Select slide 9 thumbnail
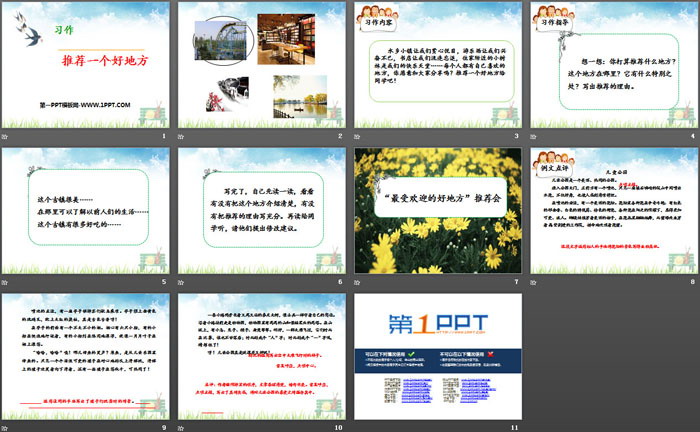This screenshot has width=700, height=432. coord(86,354)
